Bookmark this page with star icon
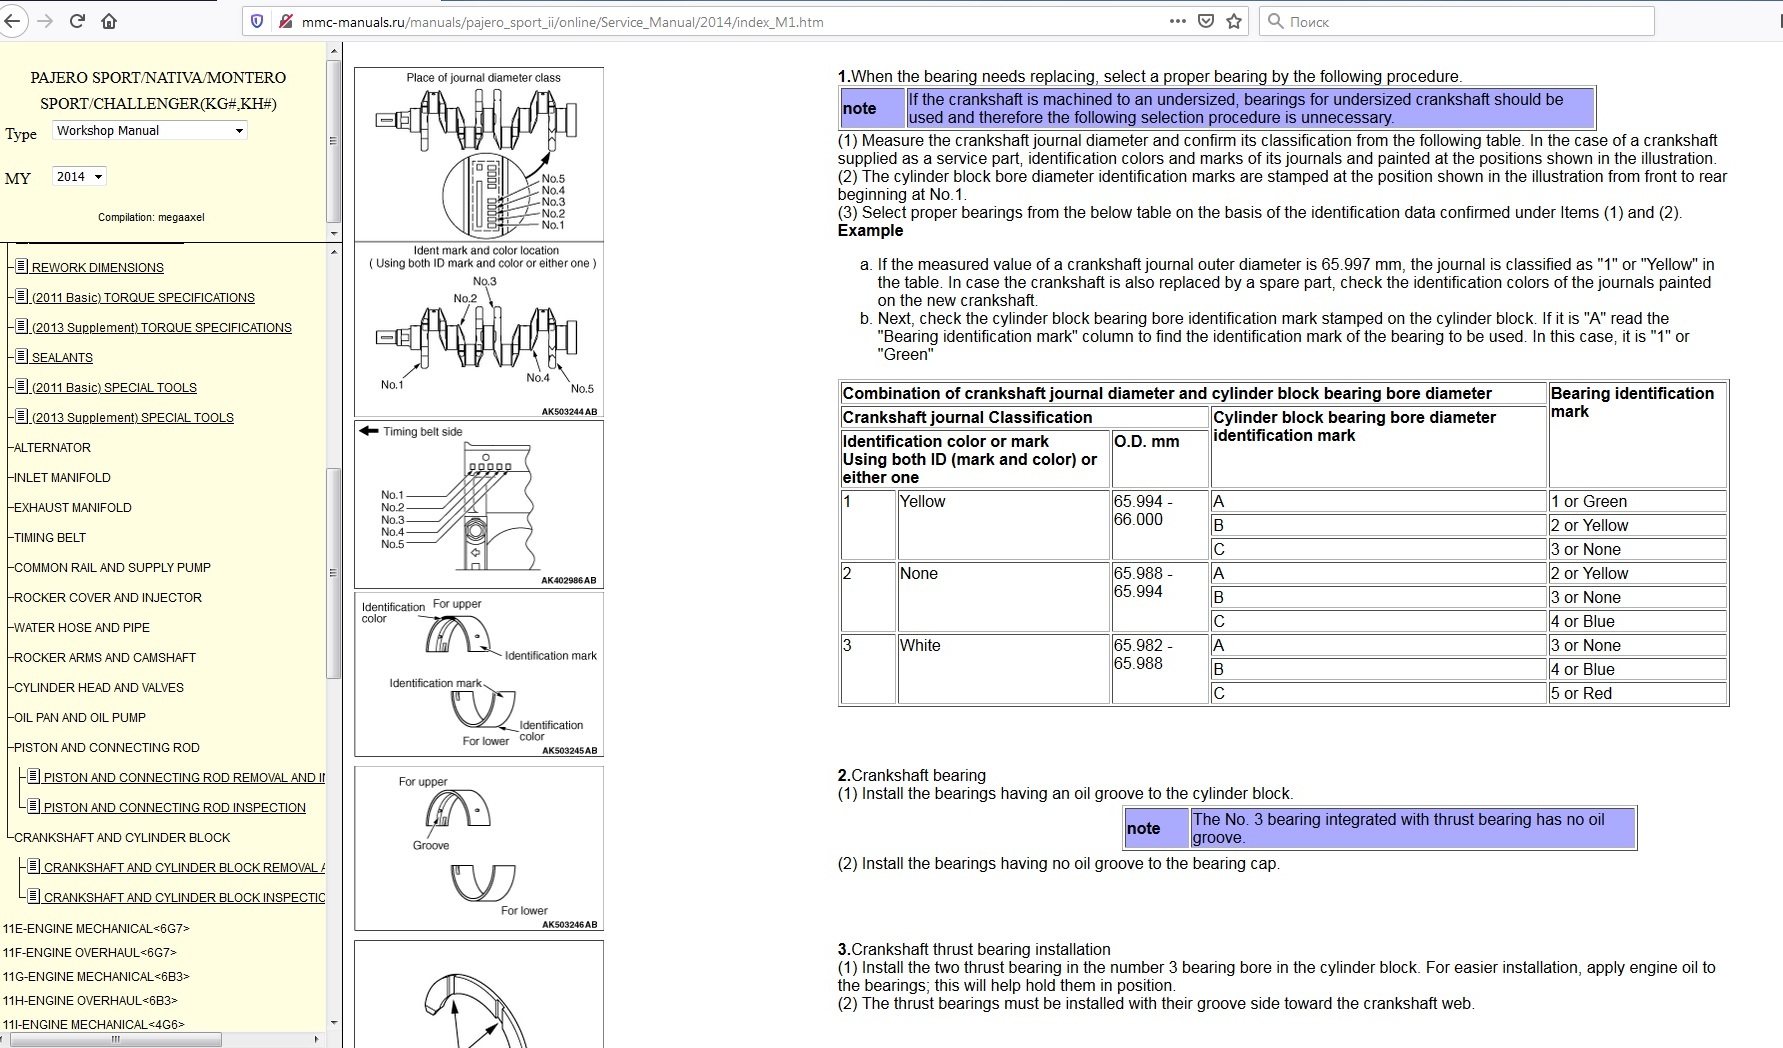This screenshot has width=1783, height=1048. coord(1234,21)
